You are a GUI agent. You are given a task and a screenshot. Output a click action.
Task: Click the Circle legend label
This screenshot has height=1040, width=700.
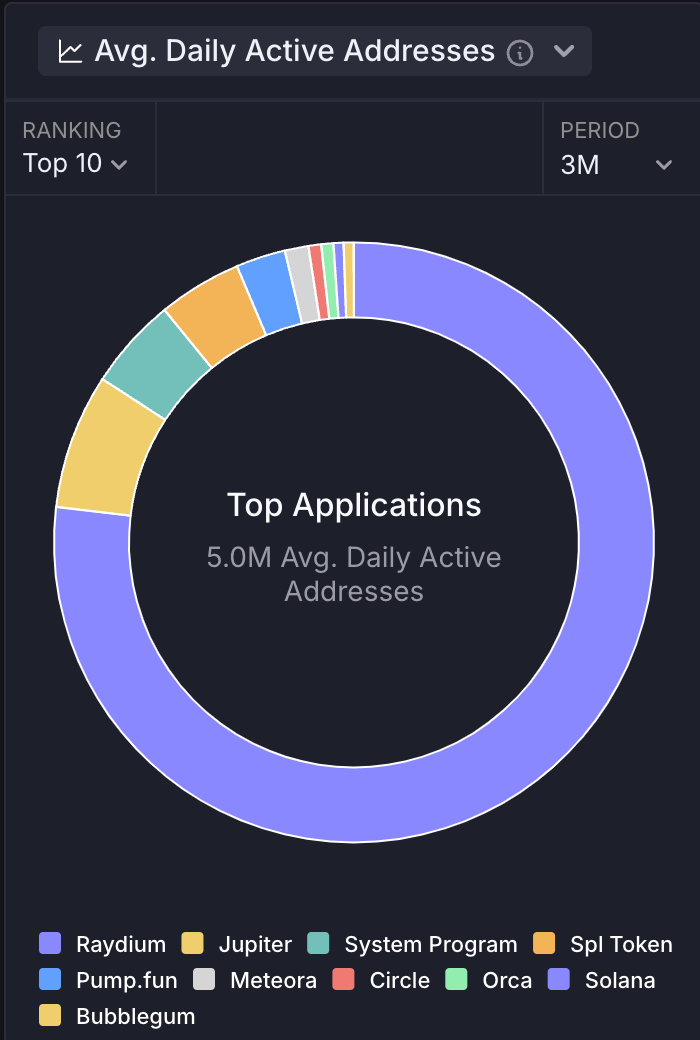pos(399,980)
